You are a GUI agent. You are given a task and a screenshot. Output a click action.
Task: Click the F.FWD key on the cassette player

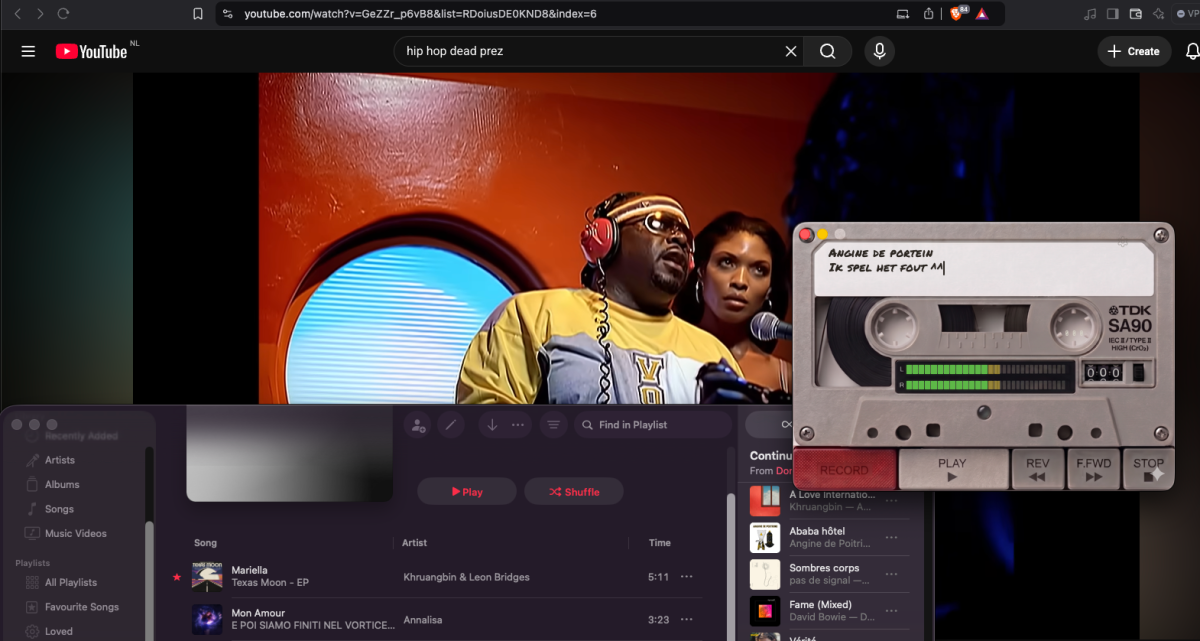click(x=1094, y=469)
